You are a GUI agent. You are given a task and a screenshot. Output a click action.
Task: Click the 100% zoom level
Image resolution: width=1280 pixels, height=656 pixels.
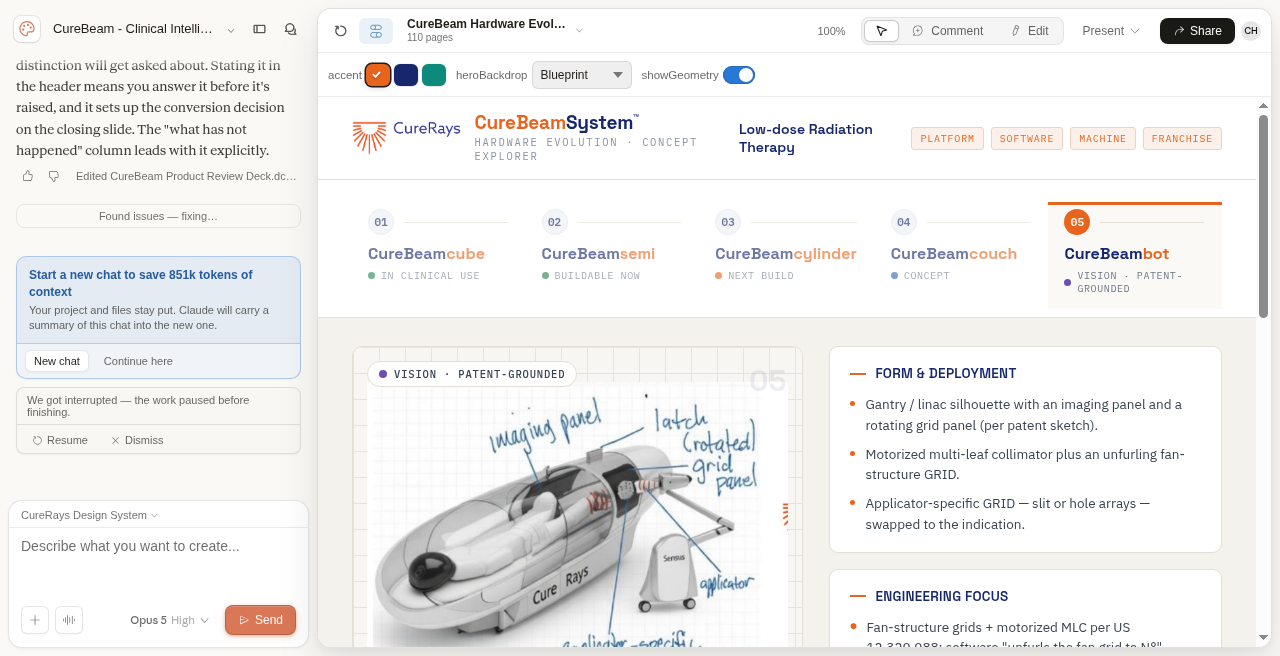(x=831, y=31)
